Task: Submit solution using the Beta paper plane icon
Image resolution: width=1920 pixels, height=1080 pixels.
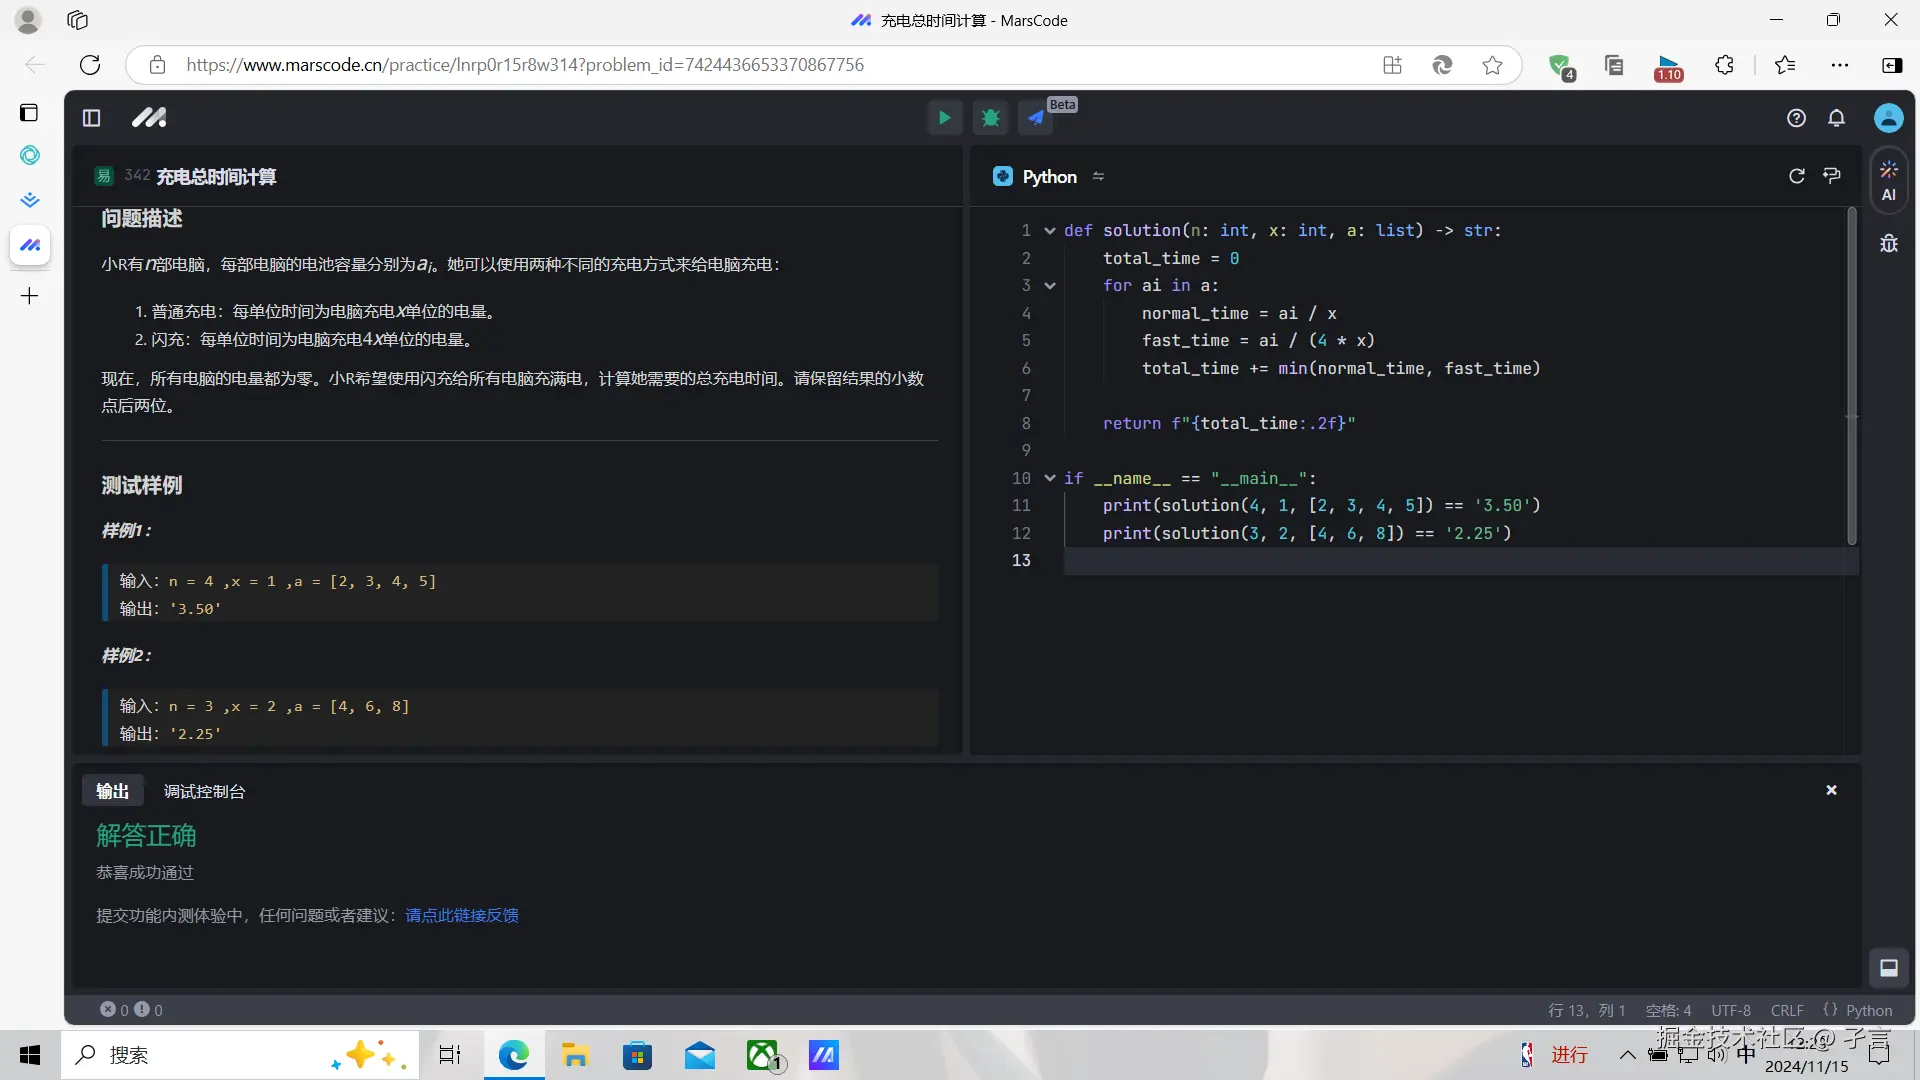Action: tap(1036, 117)
